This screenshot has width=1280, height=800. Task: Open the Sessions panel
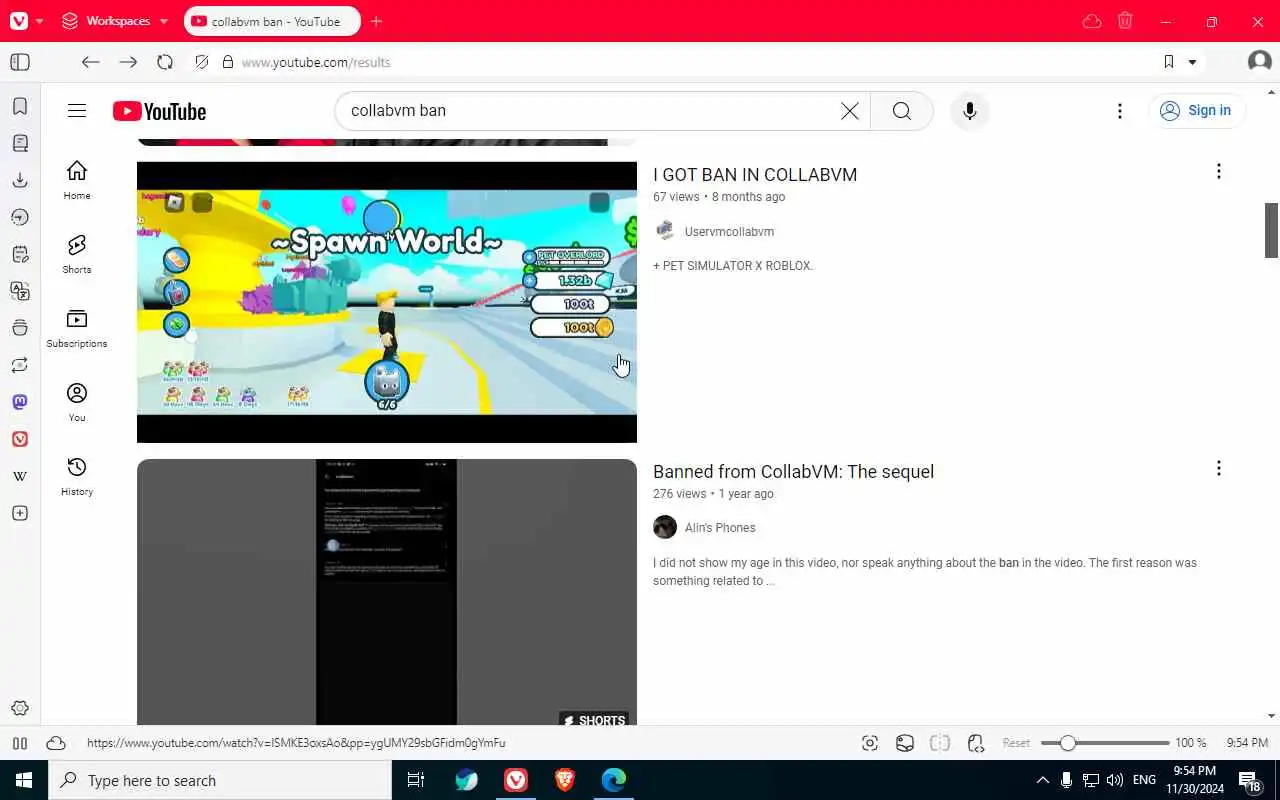tap(20, 365)
